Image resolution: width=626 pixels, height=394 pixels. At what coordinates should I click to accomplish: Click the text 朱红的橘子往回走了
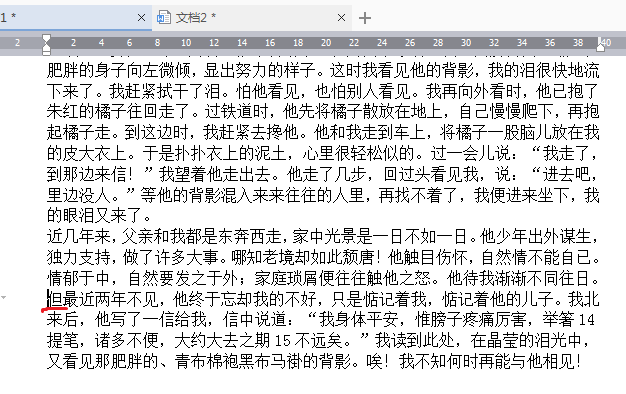(x=119, y=112)
